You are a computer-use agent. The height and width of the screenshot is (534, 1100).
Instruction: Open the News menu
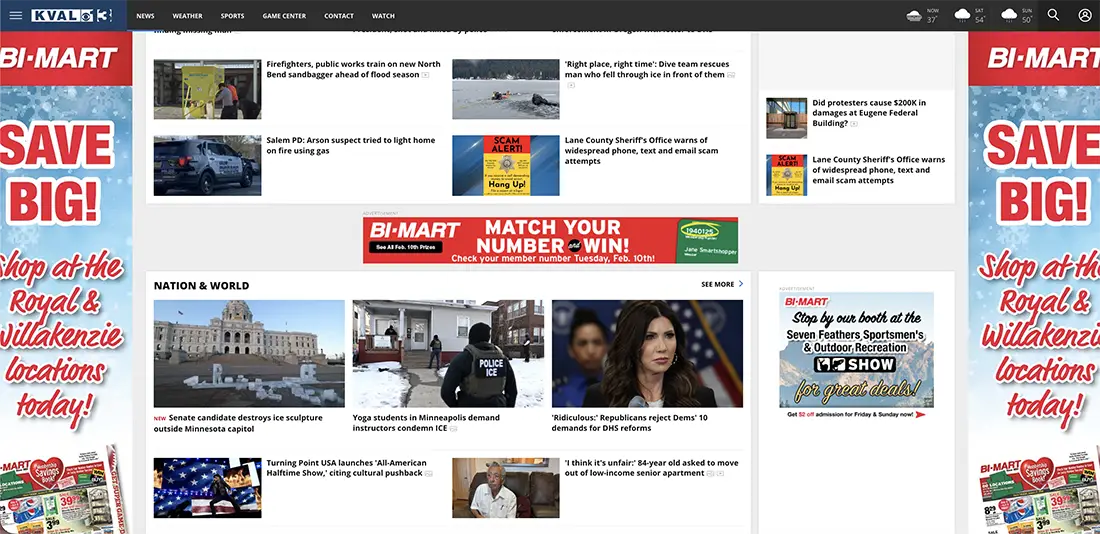tap(145, 15)
